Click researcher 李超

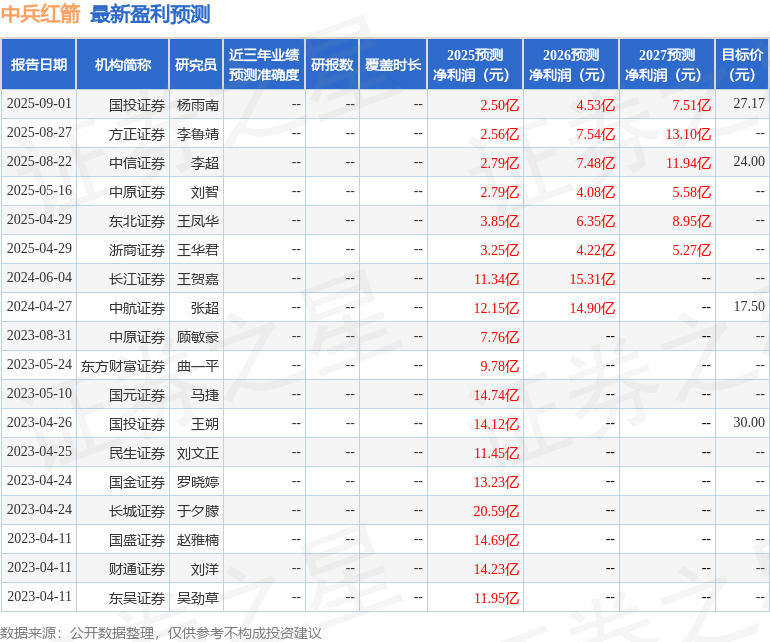click(x=205, y=163)
